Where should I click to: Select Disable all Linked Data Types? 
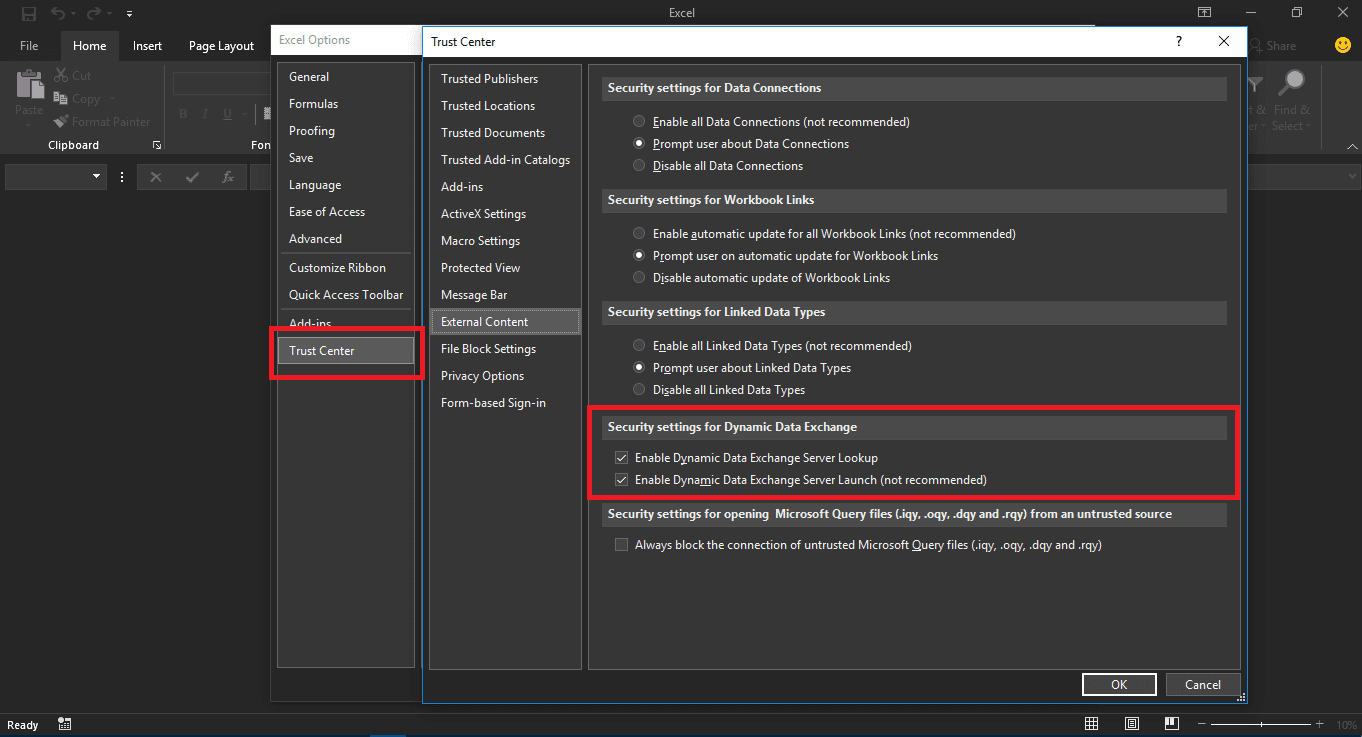coord(639,390)
